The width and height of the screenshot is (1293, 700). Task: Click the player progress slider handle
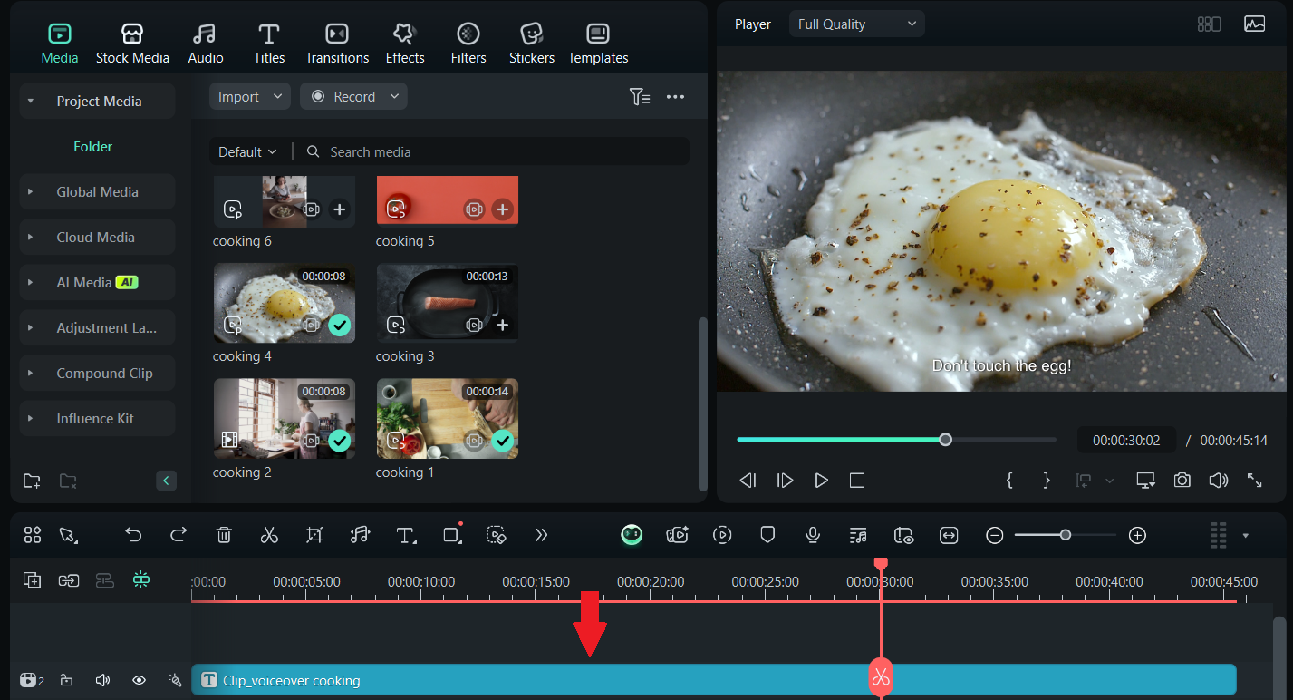coord(946,439)
